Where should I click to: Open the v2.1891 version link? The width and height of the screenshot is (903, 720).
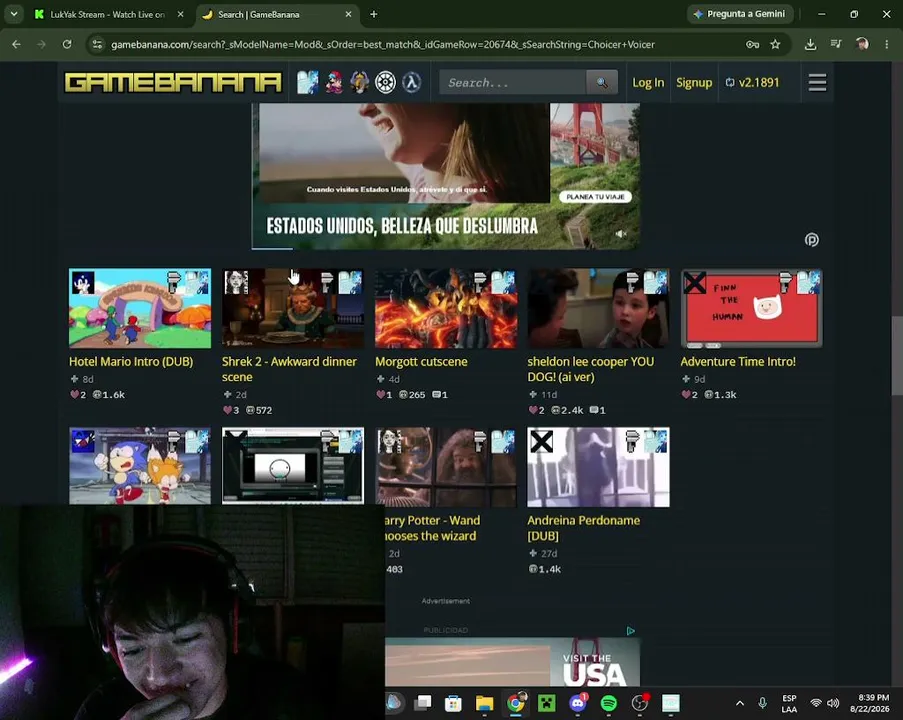pyautogui.click(x=752, y=82)
